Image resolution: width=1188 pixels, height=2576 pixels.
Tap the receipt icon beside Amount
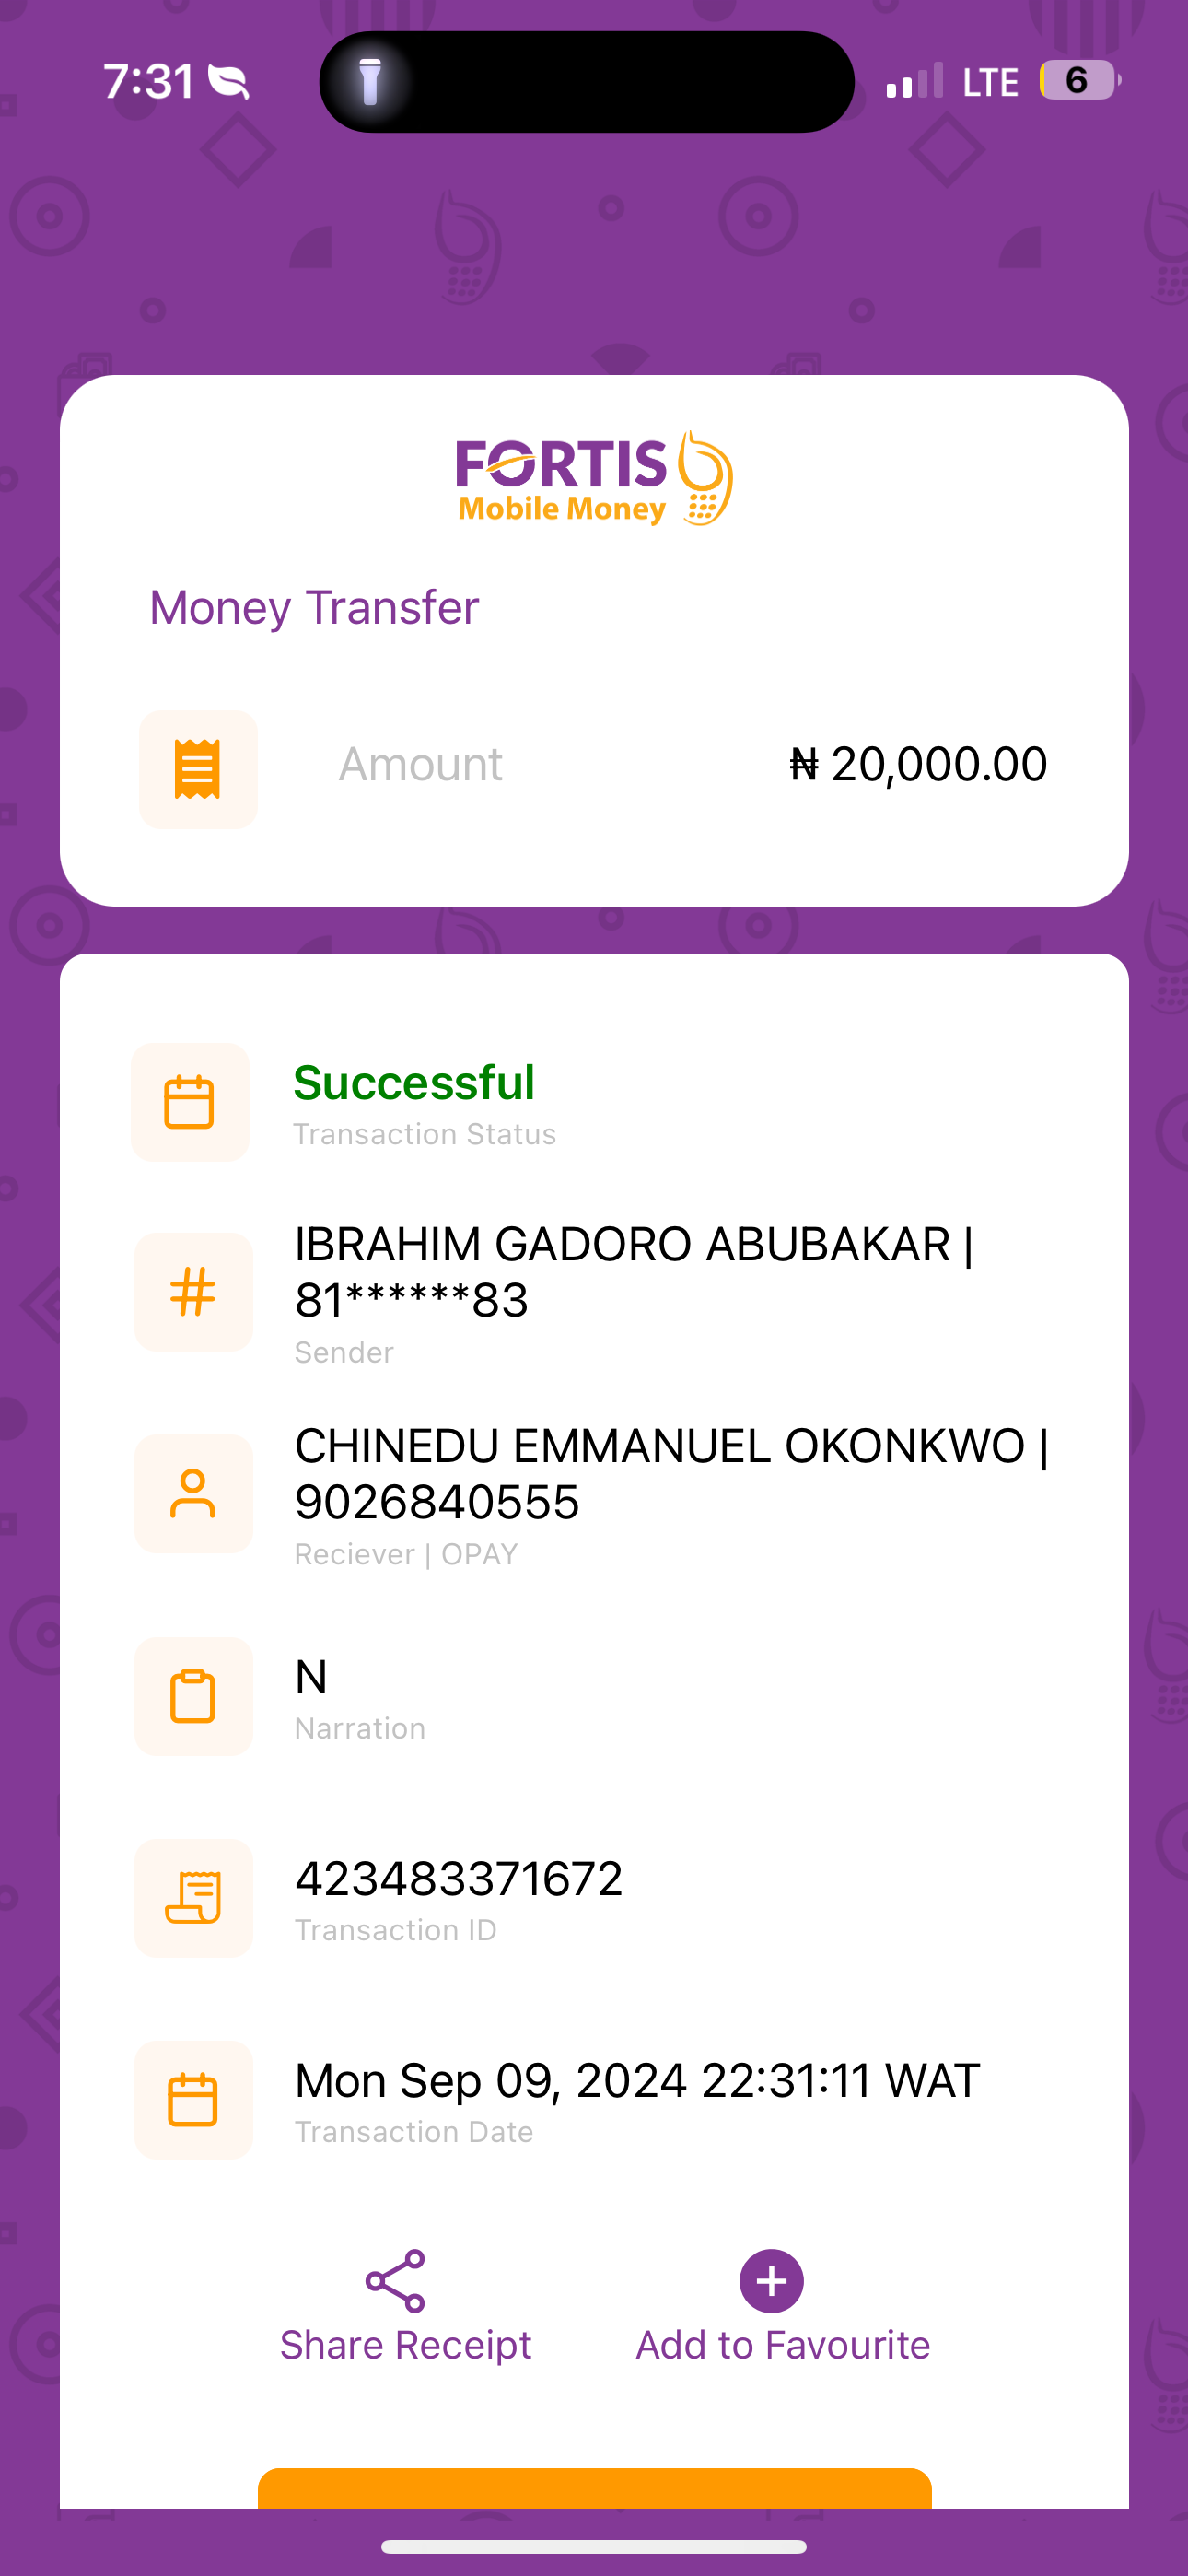point(198,769)
